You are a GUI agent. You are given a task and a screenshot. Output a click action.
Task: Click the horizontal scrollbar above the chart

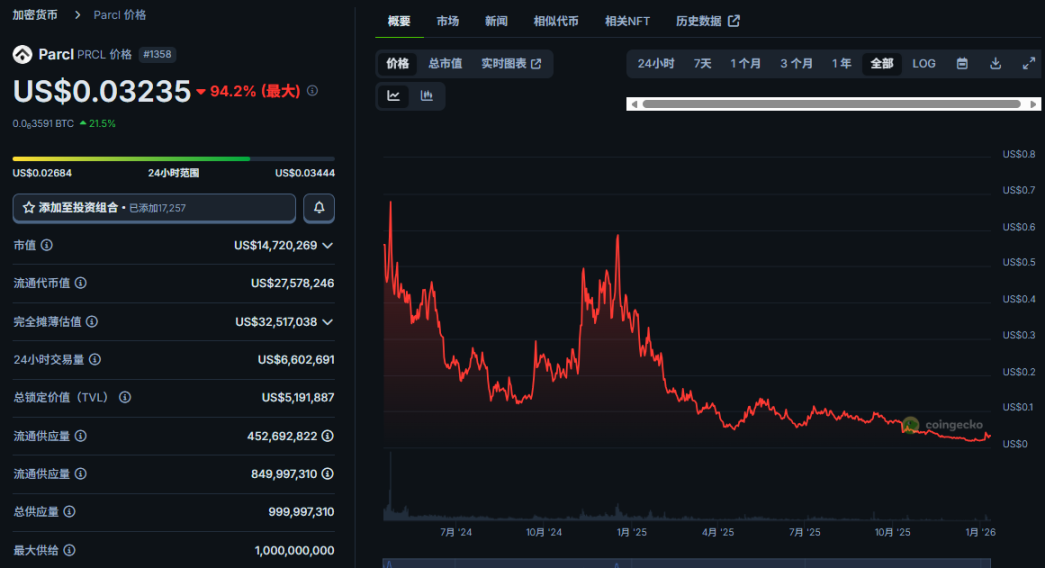point(832,103)
